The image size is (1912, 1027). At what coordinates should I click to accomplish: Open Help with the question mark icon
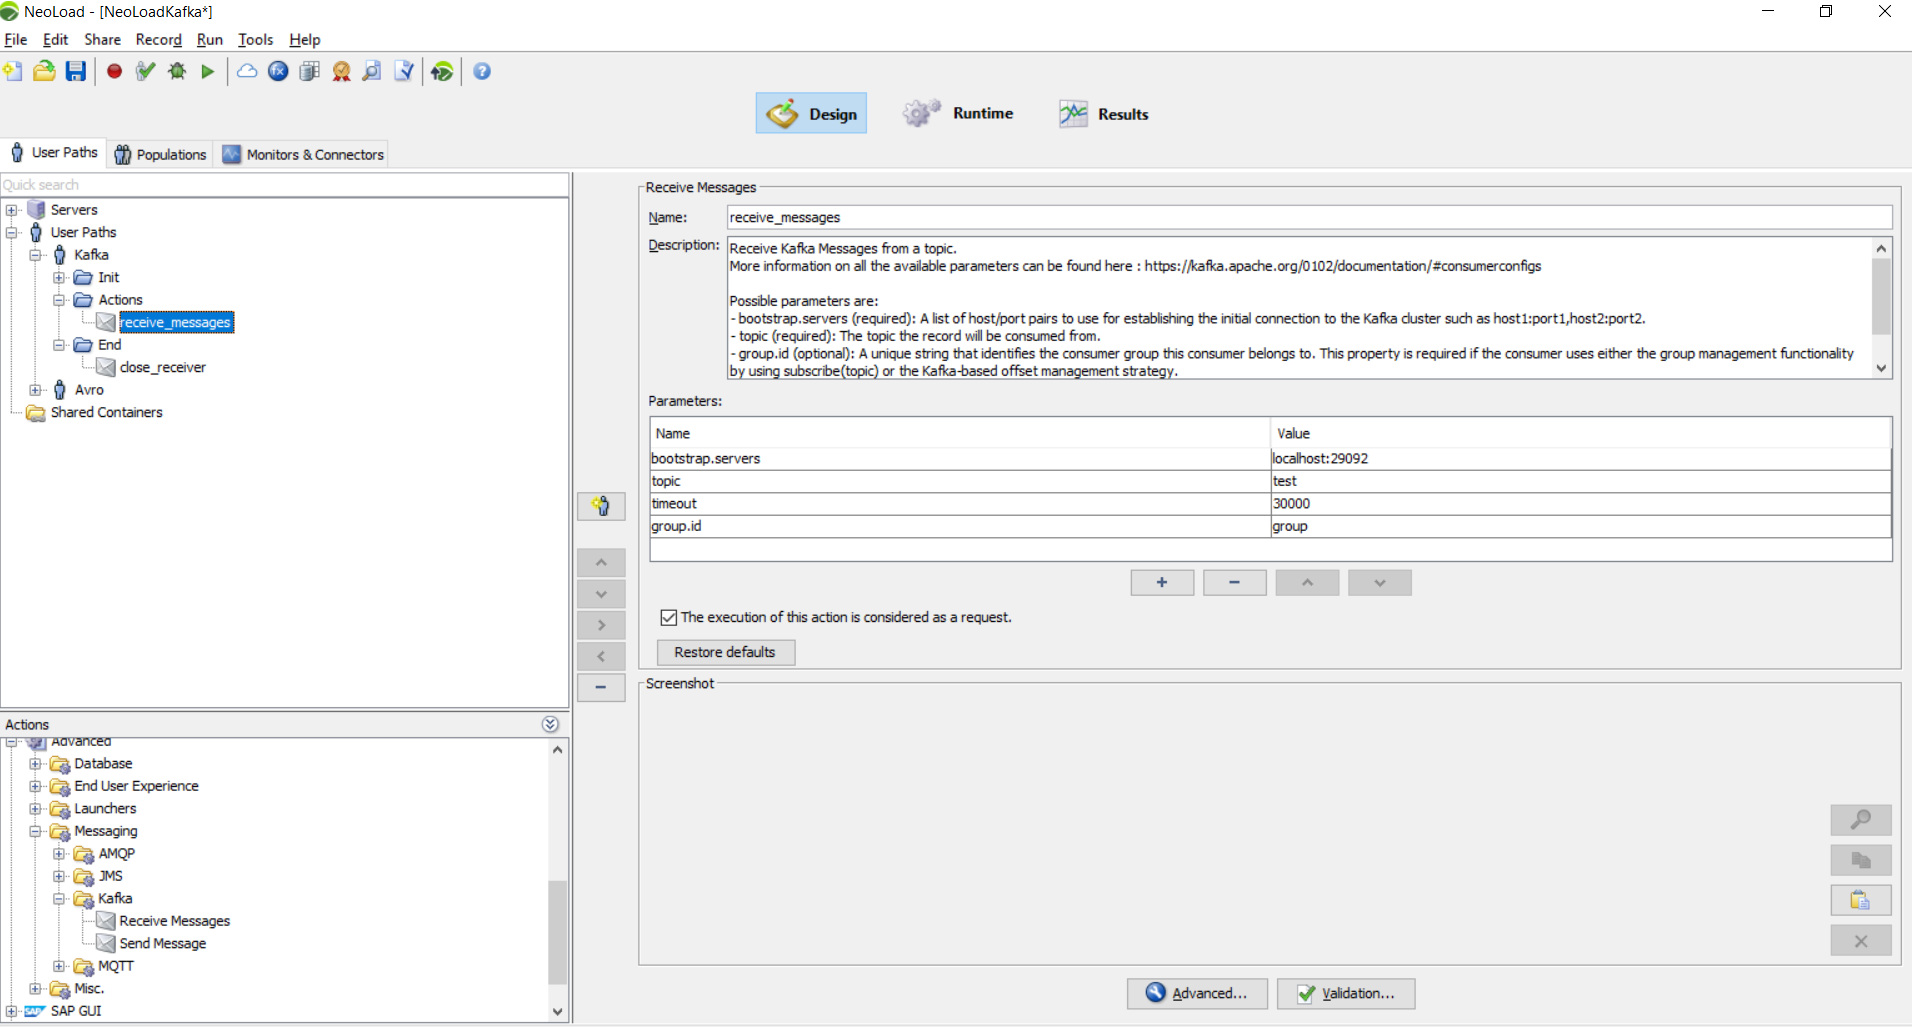[x=482, y=71]
